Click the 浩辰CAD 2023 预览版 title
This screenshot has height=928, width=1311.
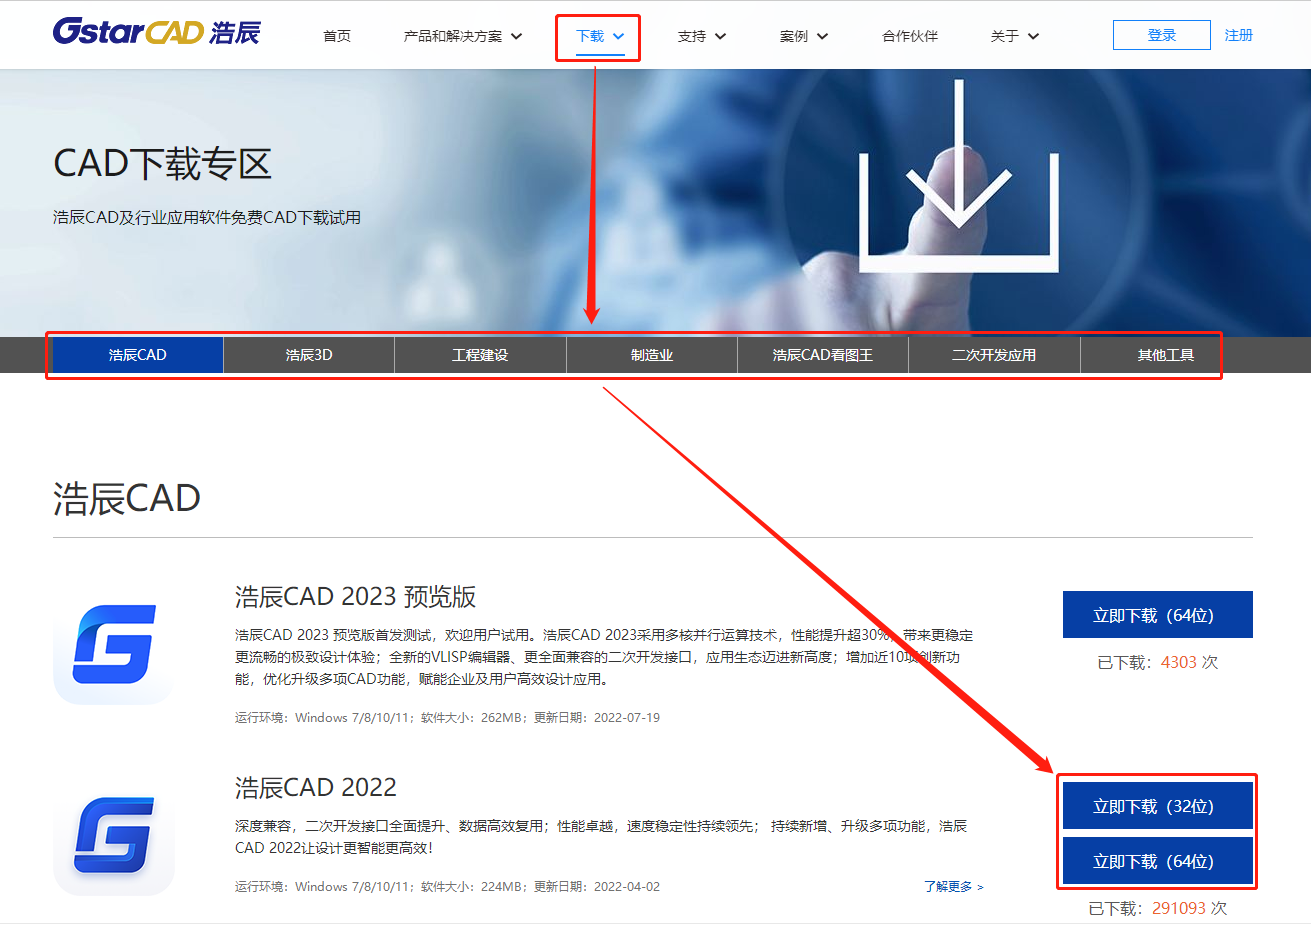click(355, 597)
